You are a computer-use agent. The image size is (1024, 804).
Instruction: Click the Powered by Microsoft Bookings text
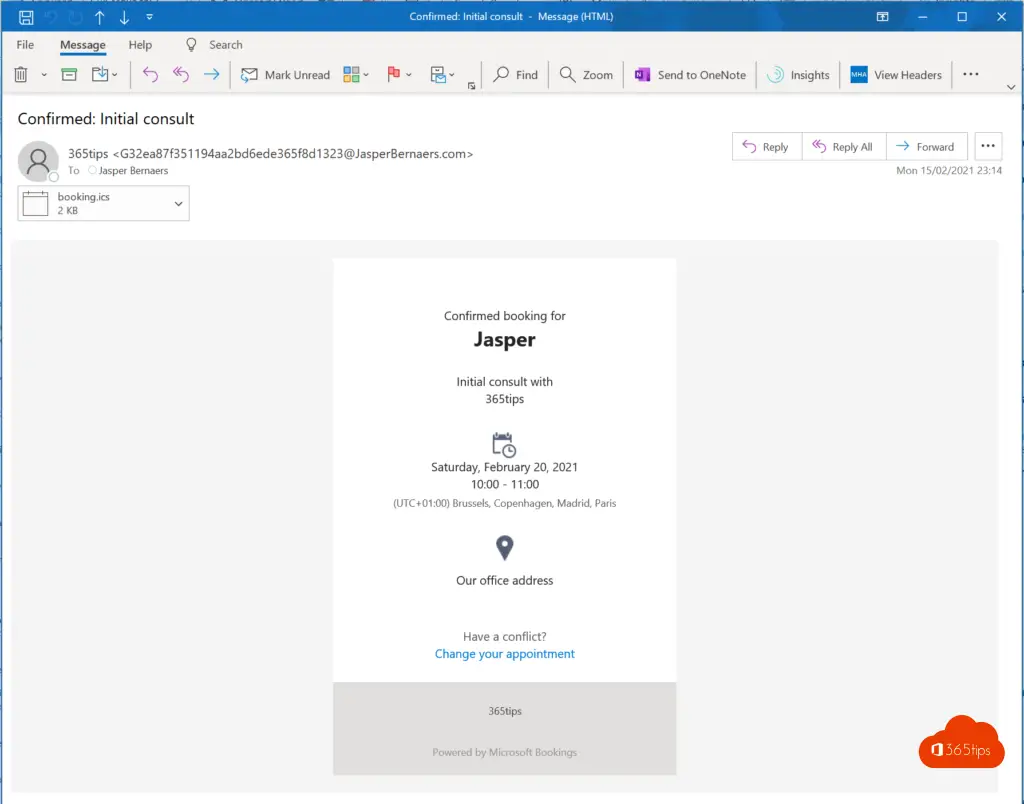[x=505, y=752]
